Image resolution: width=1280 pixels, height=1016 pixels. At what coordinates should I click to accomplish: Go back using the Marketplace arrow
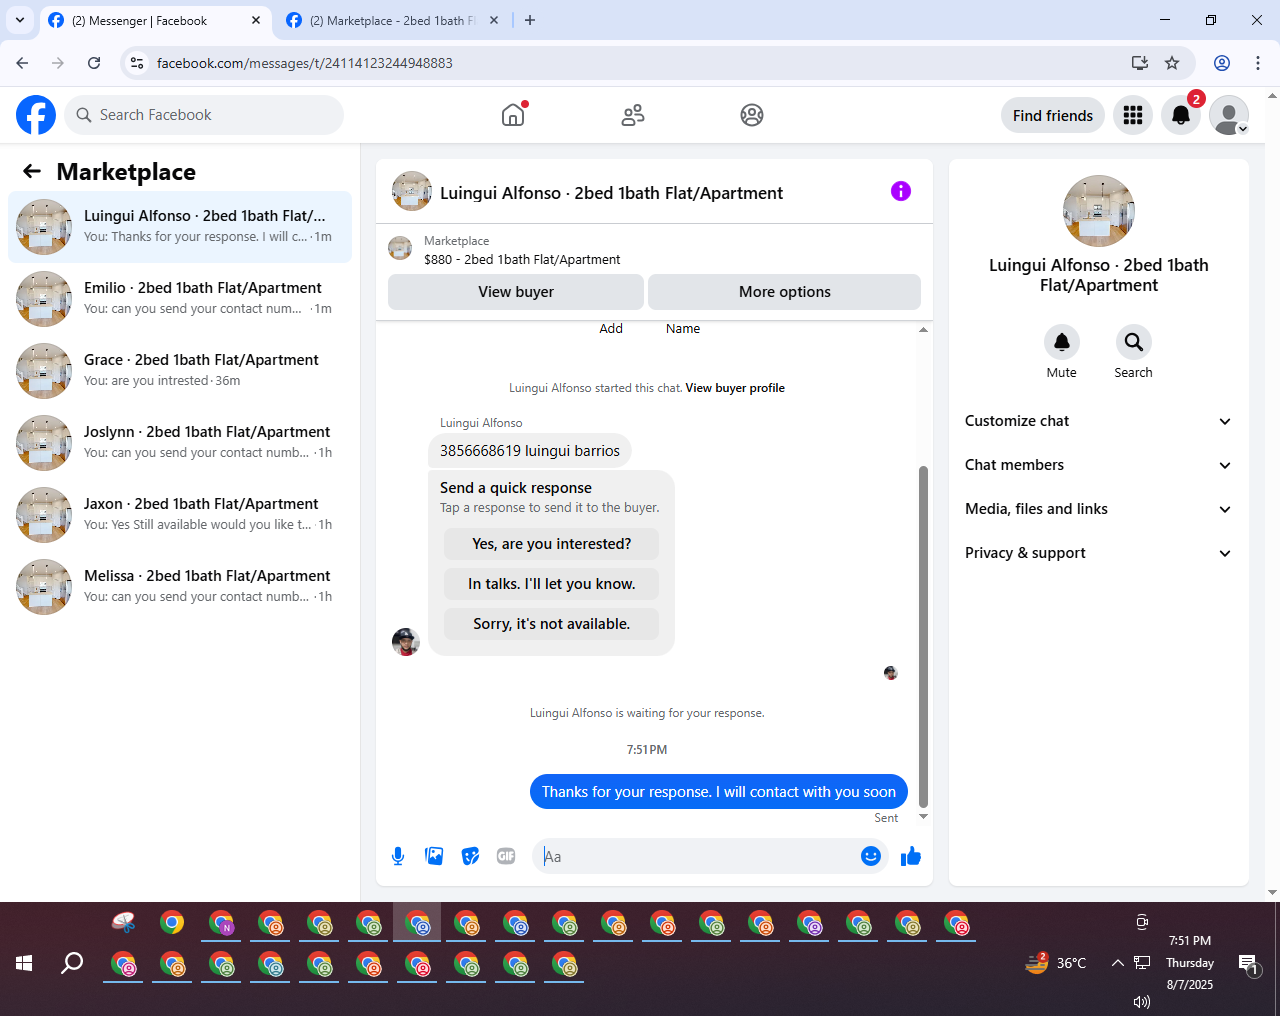(32, 171)
